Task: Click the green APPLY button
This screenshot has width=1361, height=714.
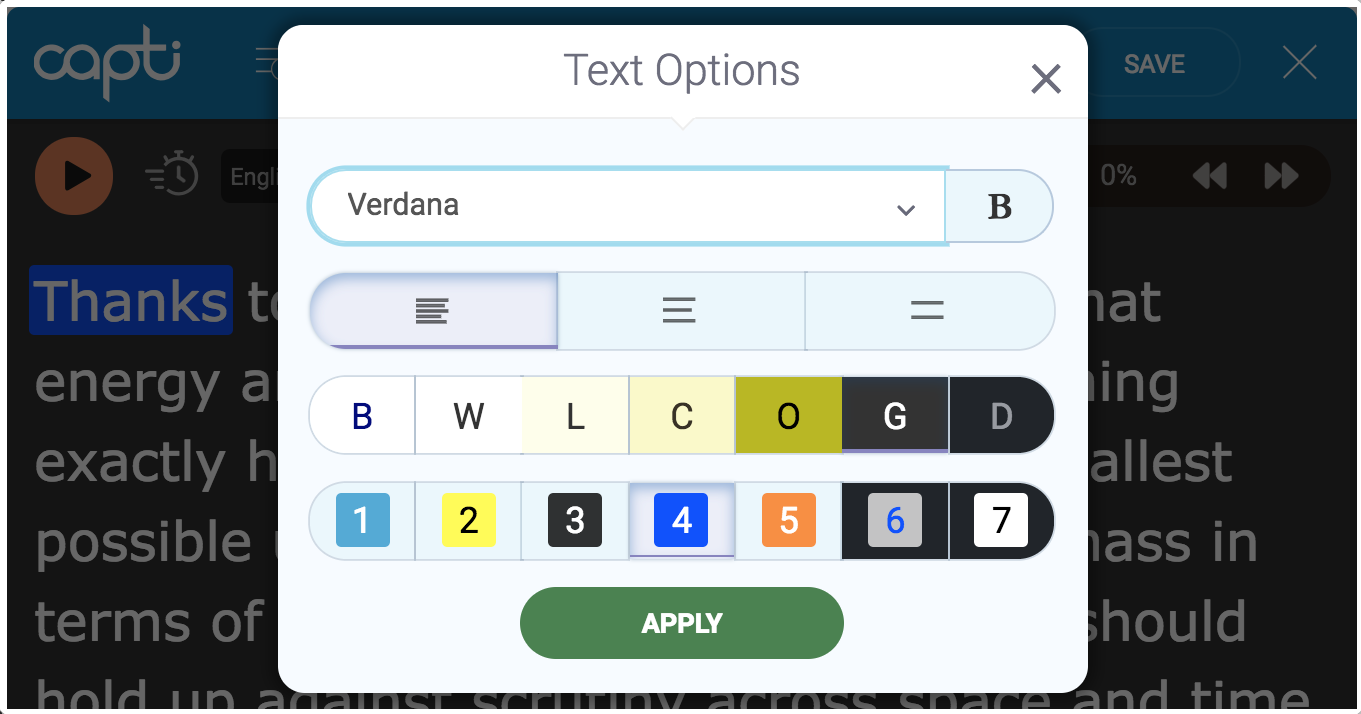Action: pyautogui.click(x=682, y=623)
